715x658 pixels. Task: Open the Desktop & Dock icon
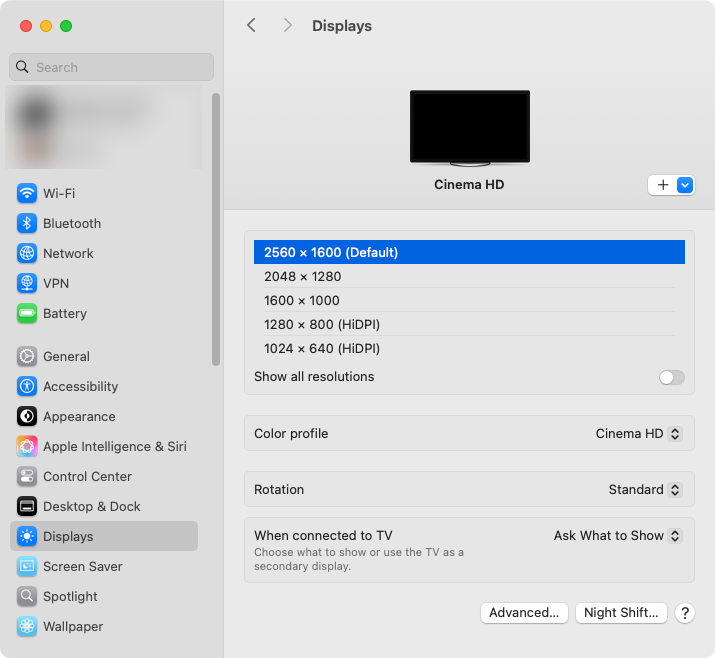click(x=27, y=506)
